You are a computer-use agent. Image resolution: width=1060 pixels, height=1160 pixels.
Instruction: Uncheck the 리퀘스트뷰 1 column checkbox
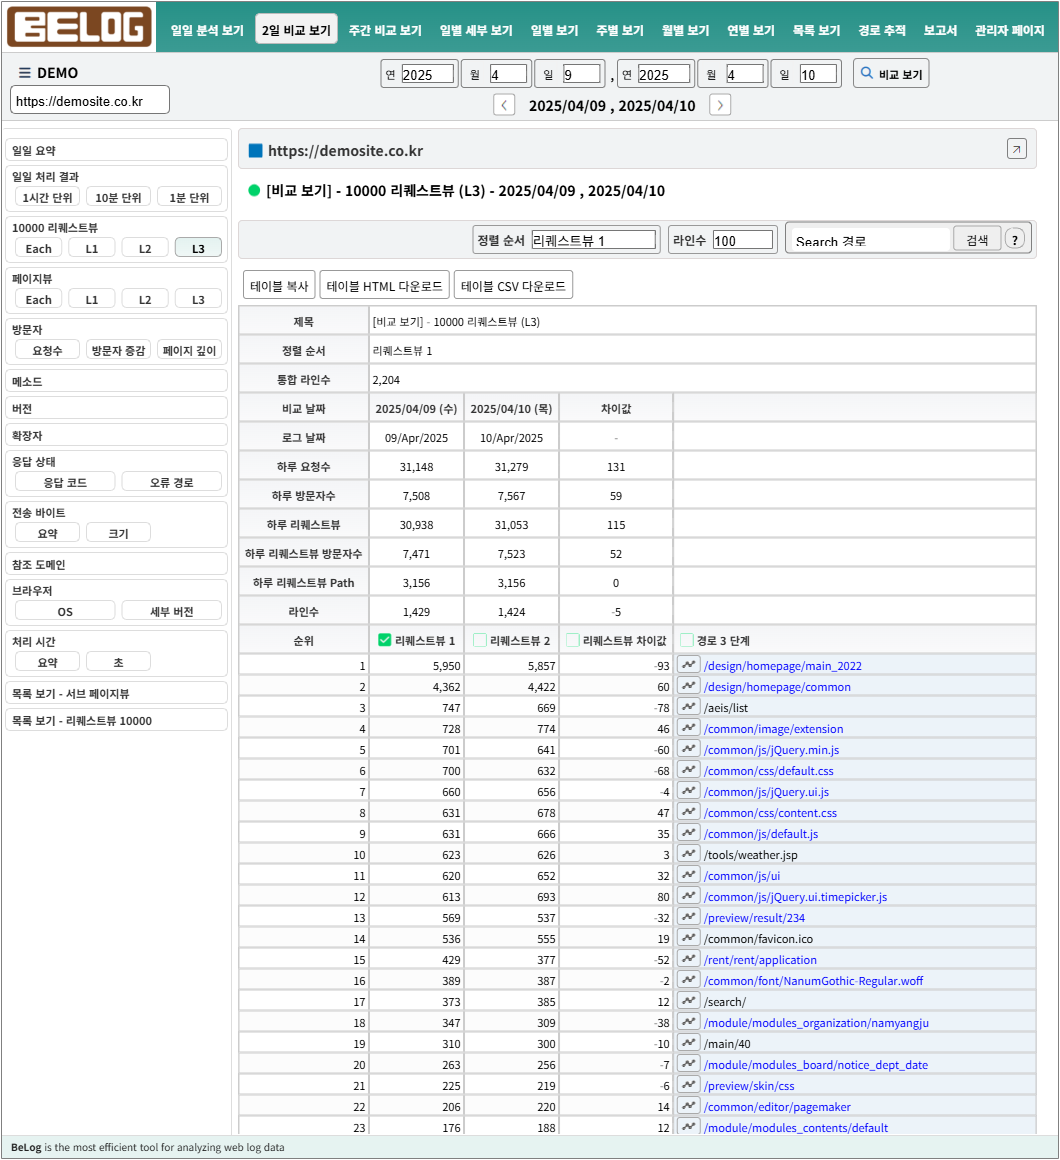tap(384, 640)
